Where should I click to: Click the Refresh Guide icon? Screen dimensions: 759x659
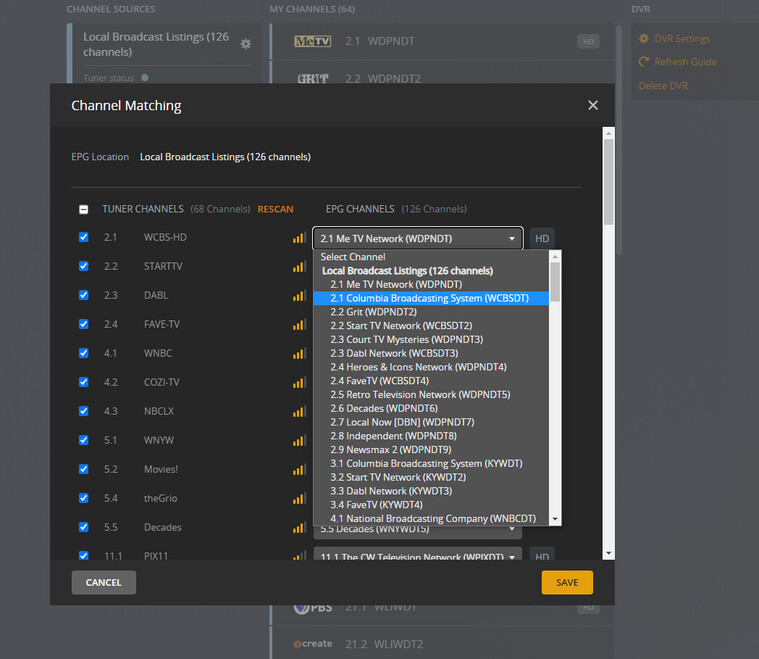644,61
